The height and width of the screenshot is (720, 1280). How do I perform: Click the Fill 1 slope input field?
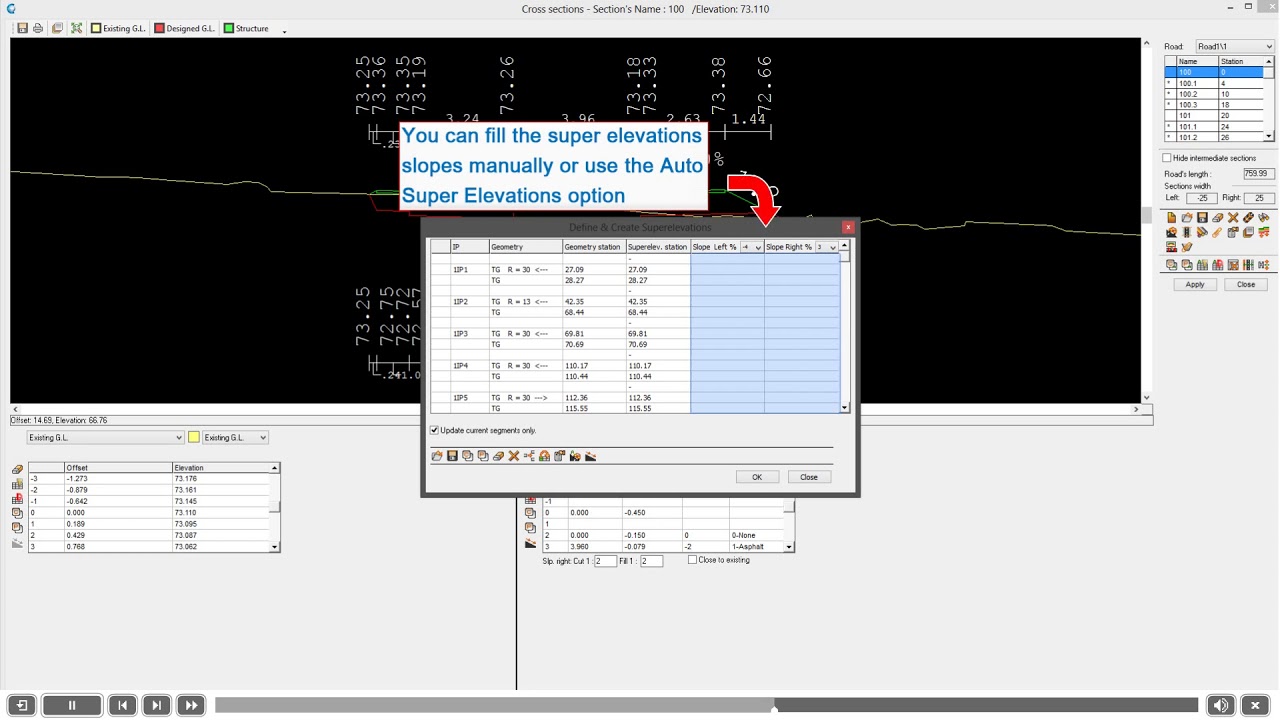point(651,561)
